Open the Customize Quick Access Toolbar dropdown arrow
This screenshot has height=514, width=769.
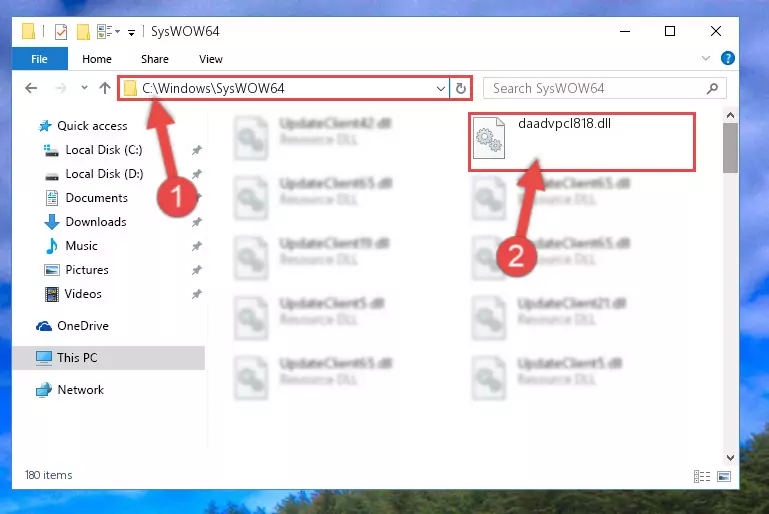pos(131,33)
